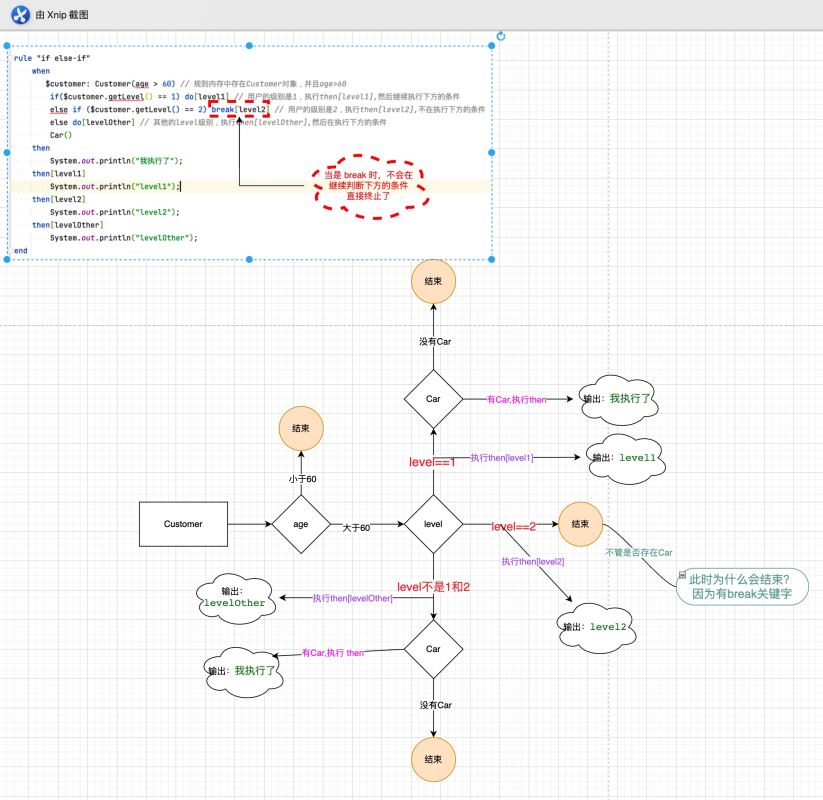Screen dimensions: 823x800
Task: Click the 大于60 edge label
Action: click(x=356, y=528)
